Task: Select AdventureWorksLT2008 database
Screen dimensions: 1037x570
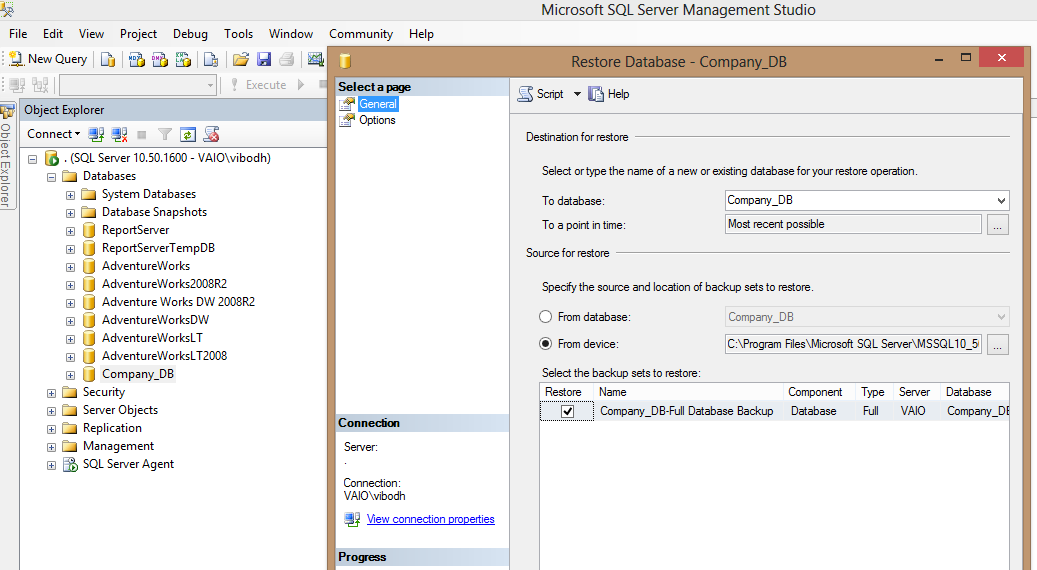Action: (x=164, y=356)
